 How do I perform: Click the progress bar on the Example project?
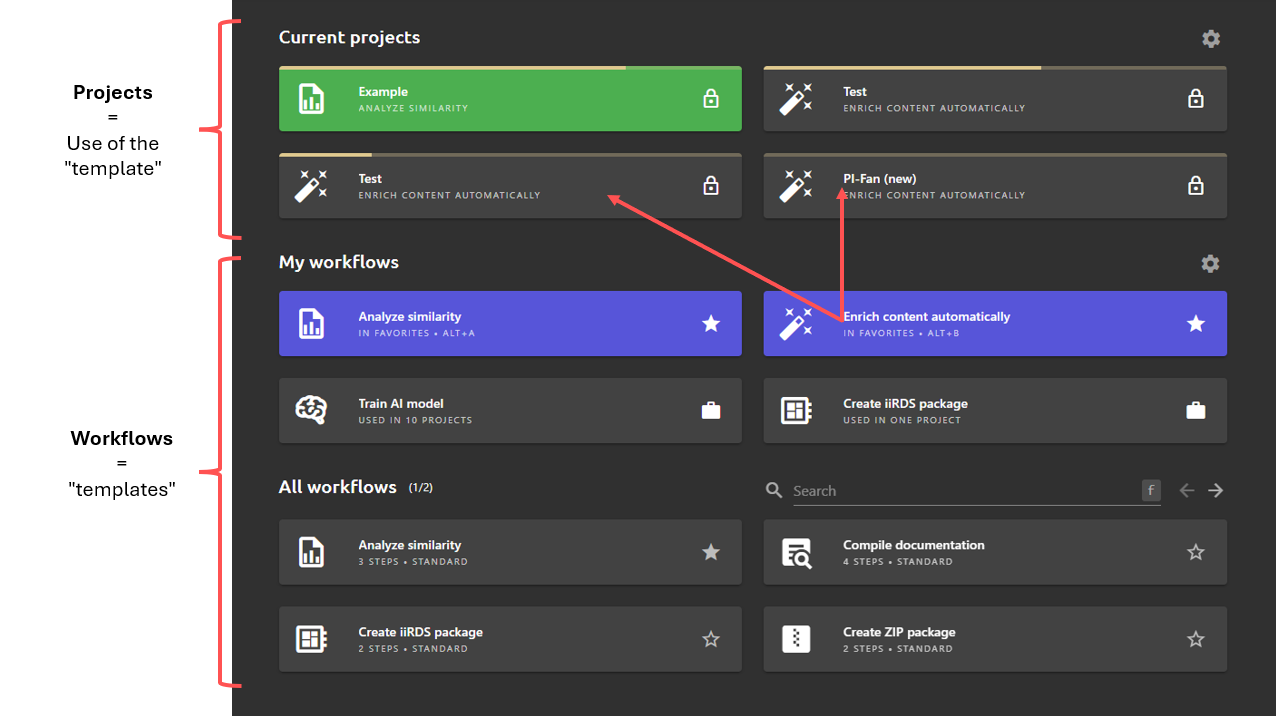coord(510,68)
